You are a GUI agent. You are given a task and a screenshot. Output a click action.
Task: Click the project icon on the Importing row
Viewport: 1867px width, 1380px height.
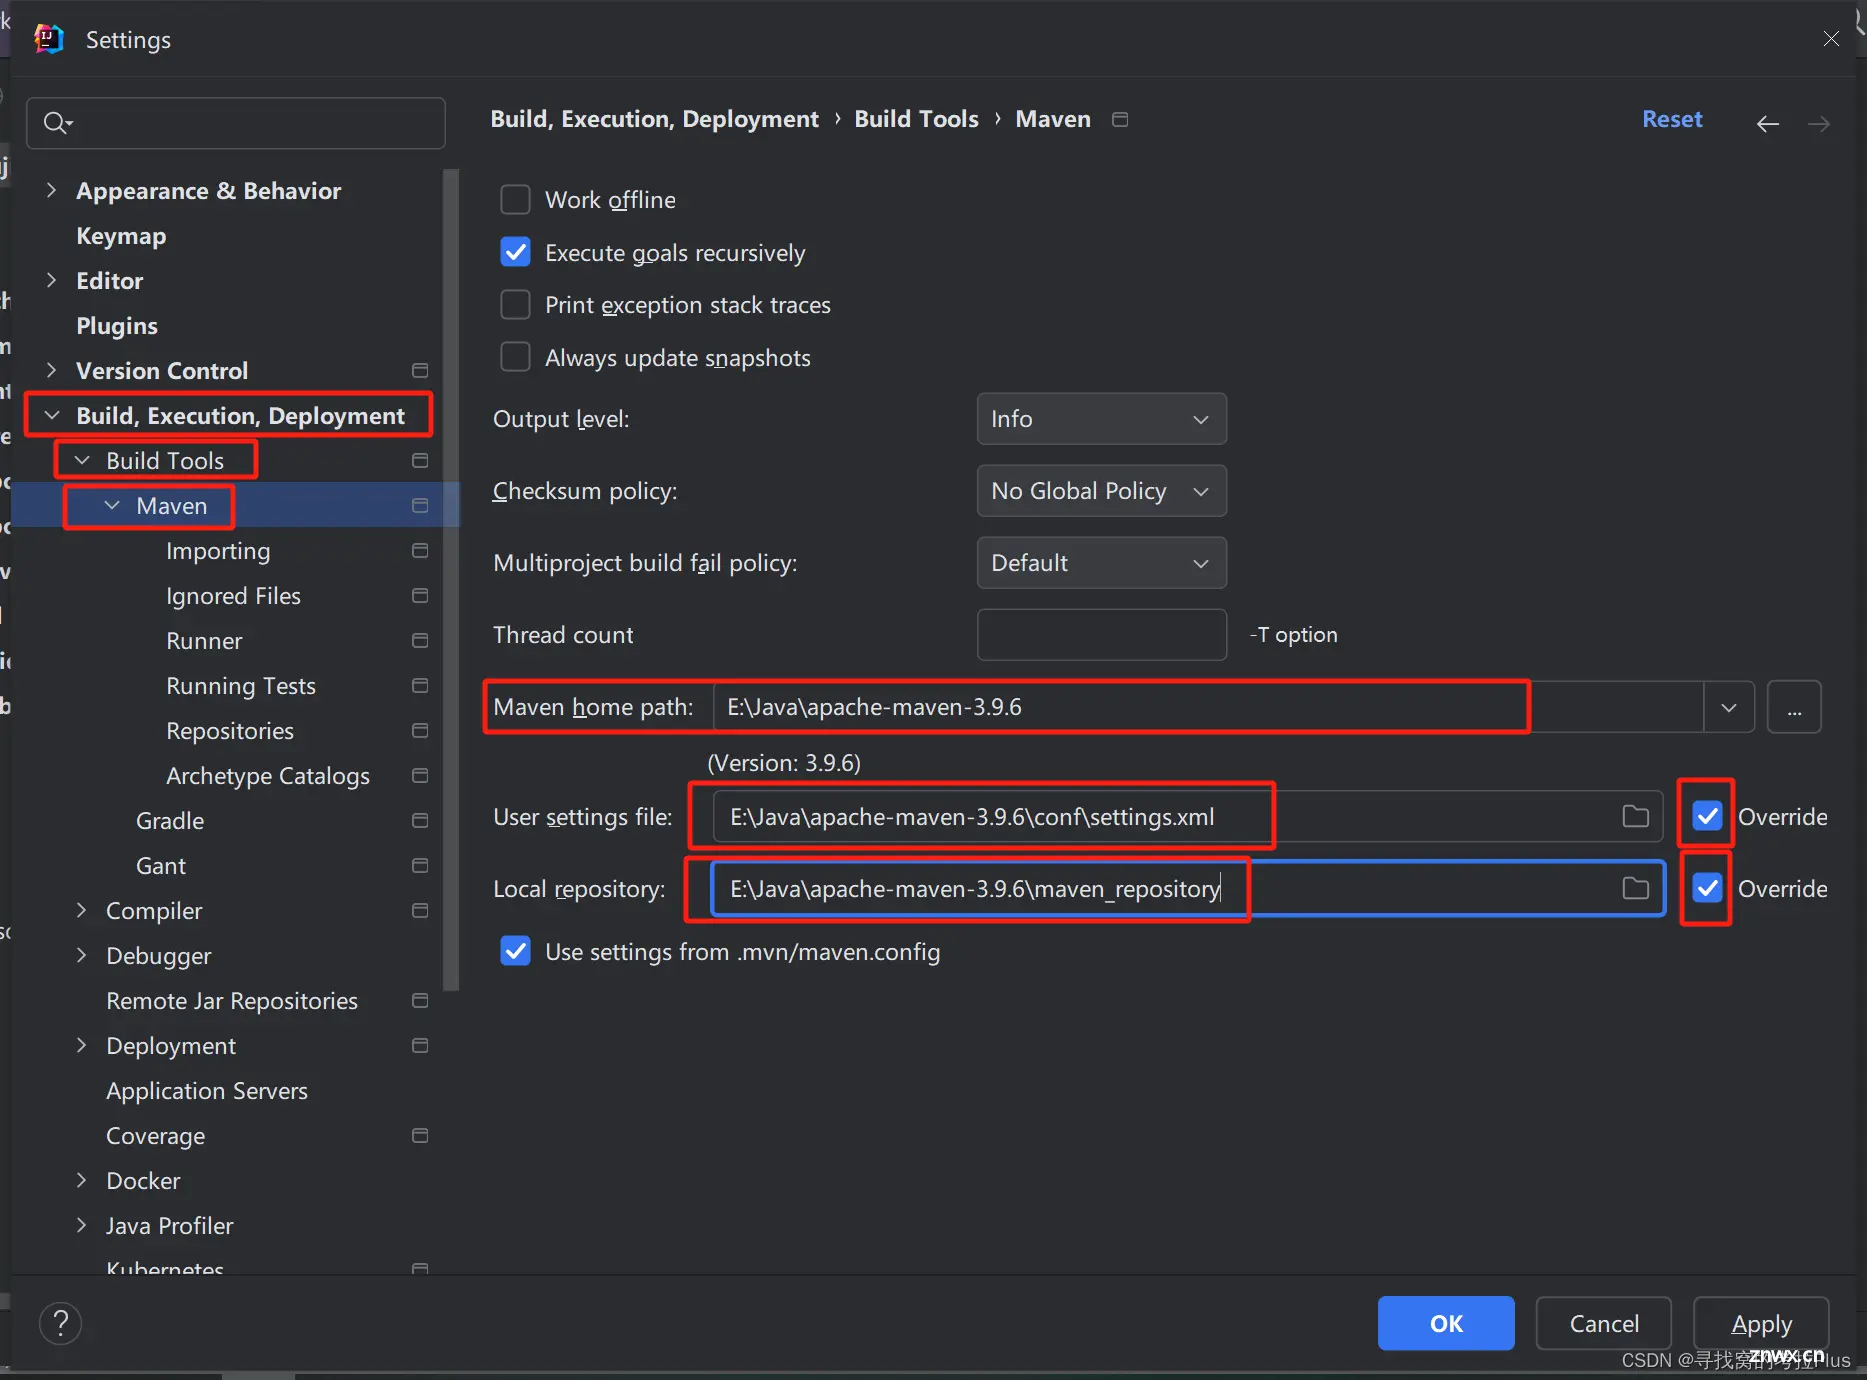click(x=420, y=551)
